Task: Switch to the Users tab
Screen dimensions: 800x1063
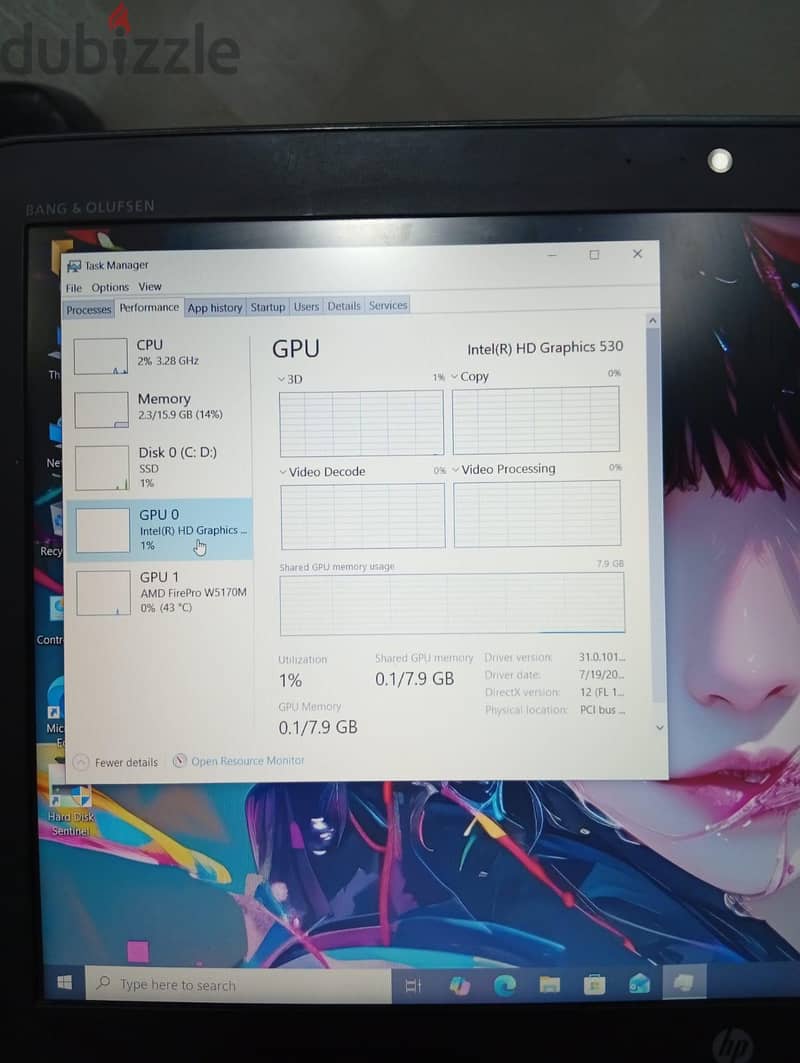Action: [x=306, y=306]
